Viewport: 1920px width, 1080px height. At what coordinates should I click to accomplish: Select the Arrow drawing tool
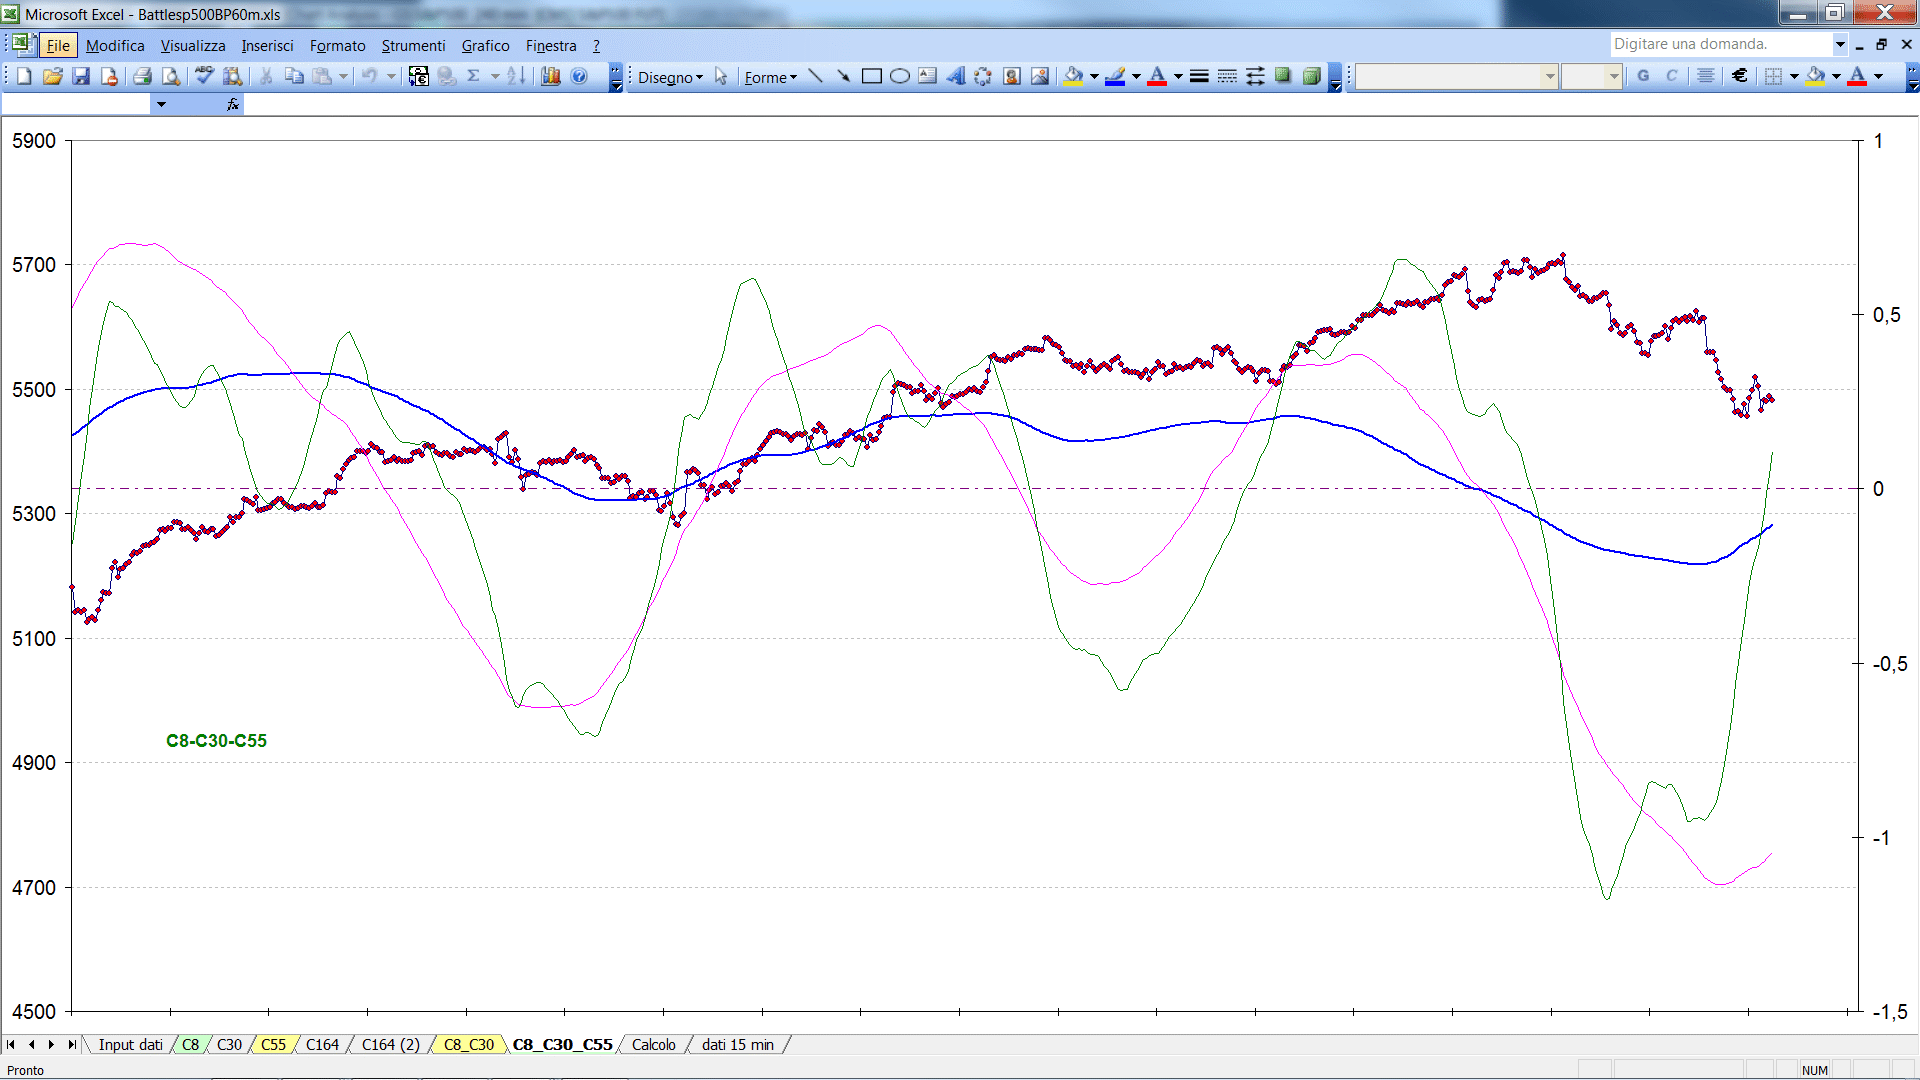pos(843,76)
